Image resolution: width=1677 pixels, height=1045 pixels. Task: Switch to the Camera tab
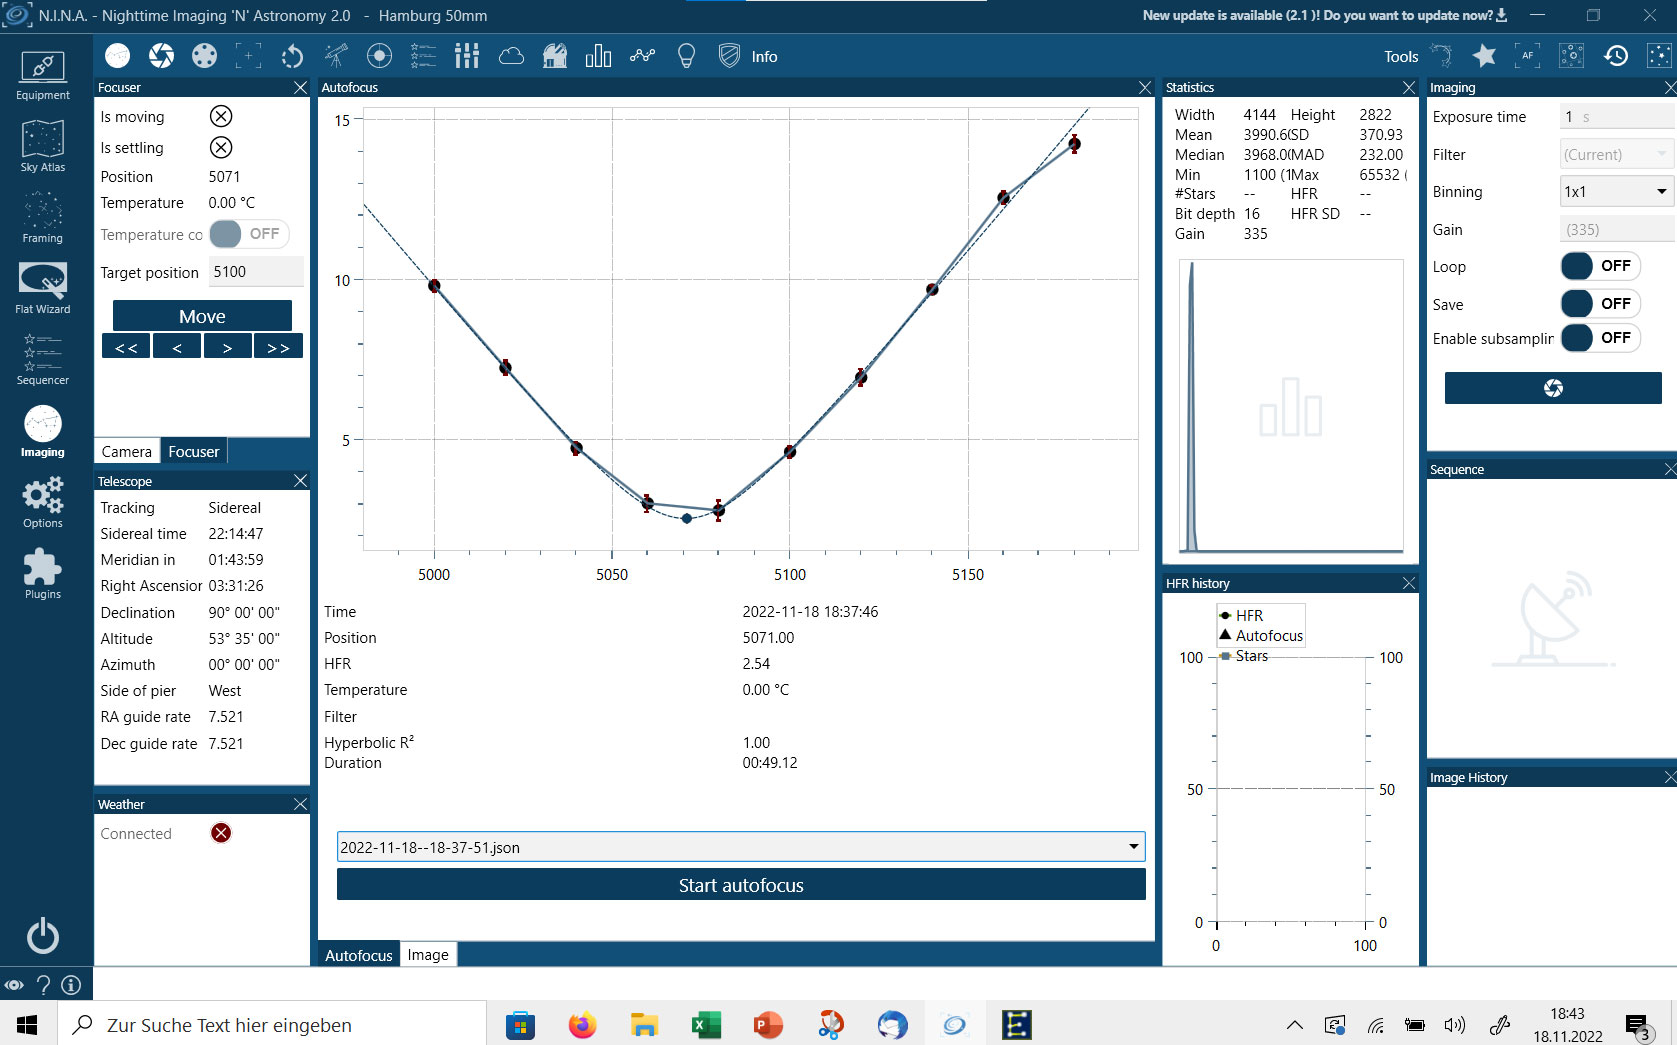127,452
